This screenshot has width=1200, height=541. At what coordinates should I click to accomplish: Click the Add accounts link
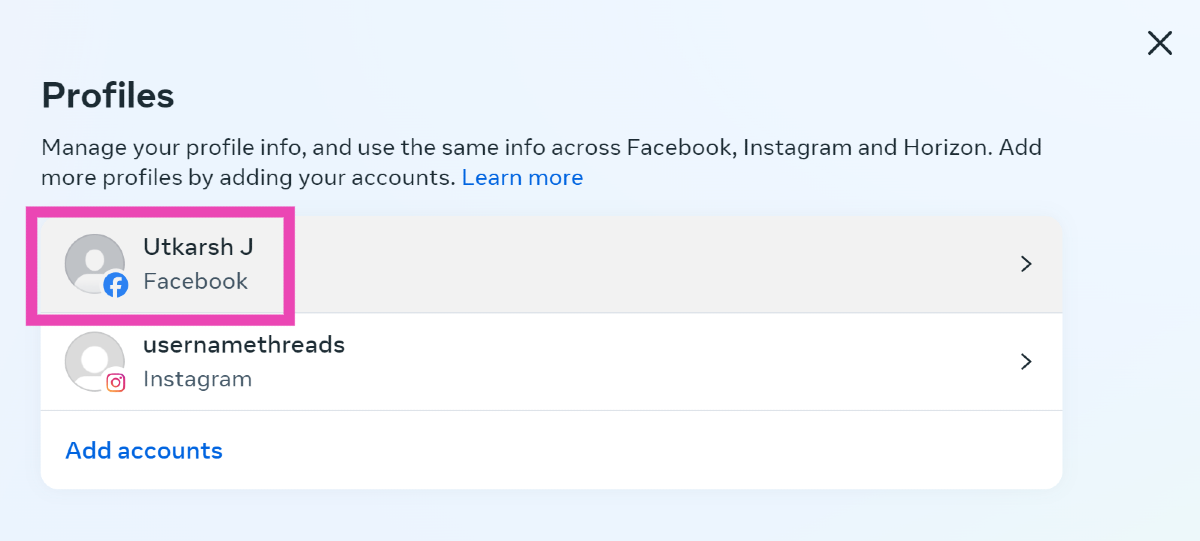(x=144, y=451)
